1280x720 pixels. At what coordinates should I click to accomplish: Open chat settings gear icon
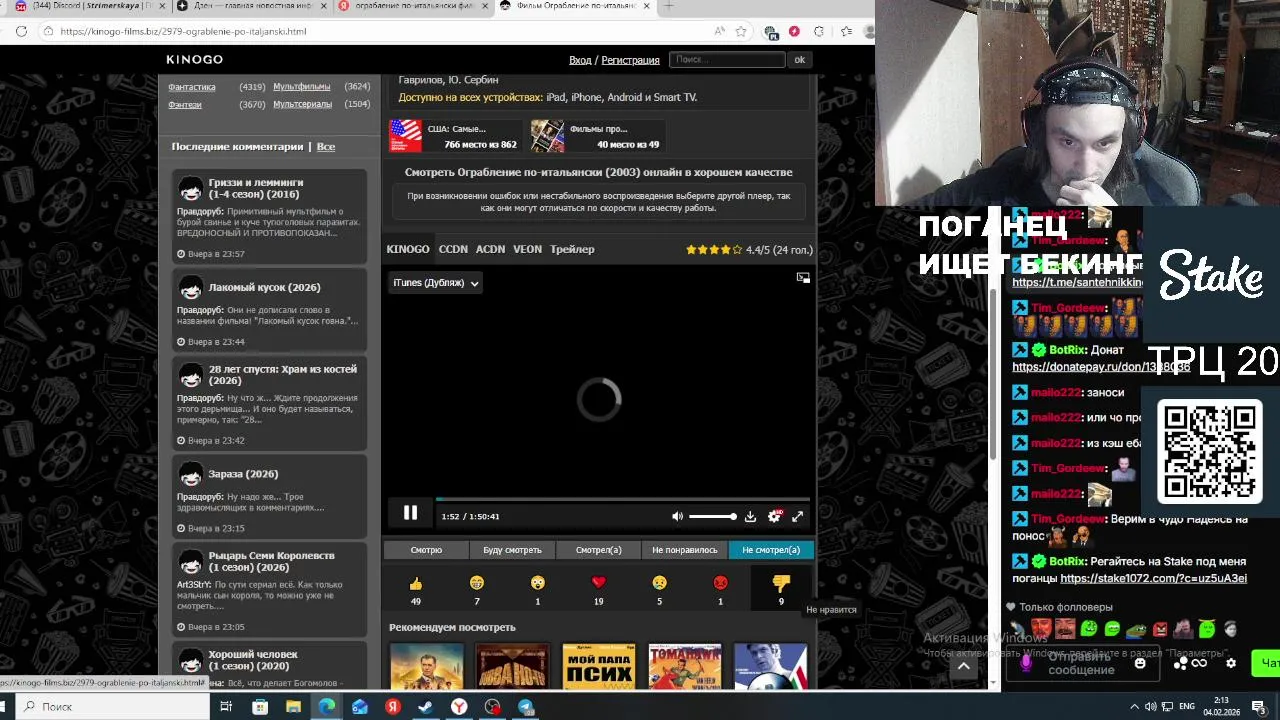1231,663
